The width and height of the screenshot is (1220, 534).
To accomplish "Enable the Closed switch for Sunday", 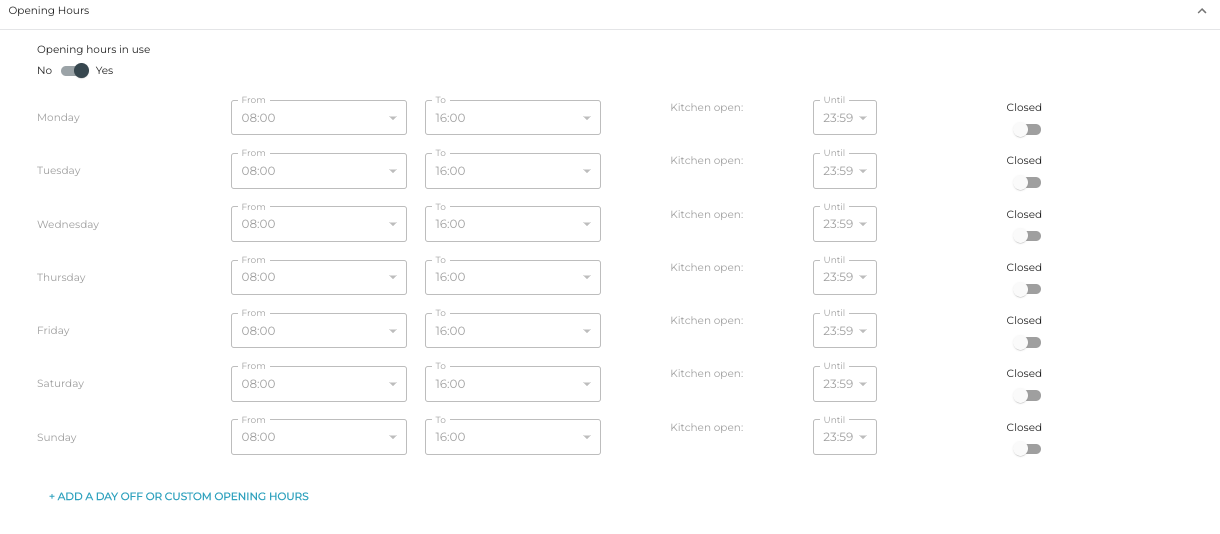I will tap(1027, 449).
